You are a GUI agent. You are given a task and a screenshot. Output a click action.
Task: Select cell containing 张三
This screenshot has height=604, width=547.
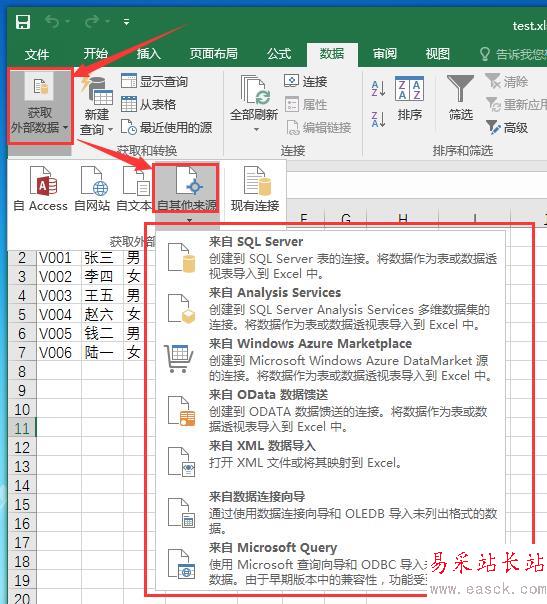(x=102, y=258)
